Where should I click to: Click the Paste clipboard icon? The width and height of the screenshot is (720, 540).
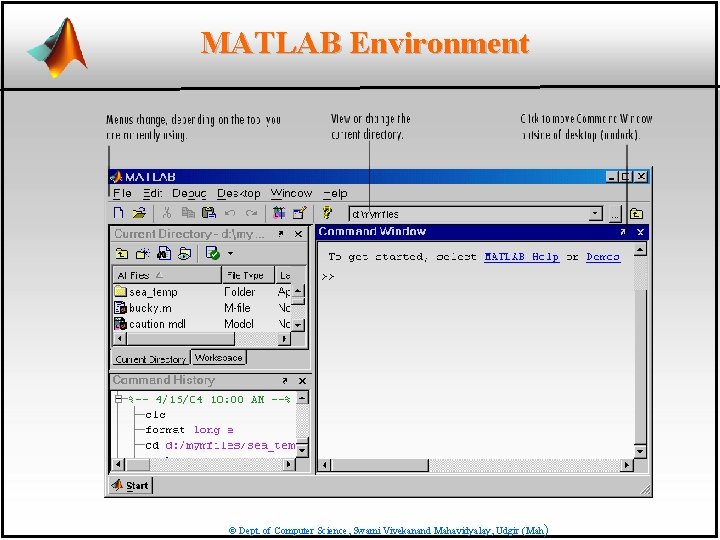click(208, 213)
